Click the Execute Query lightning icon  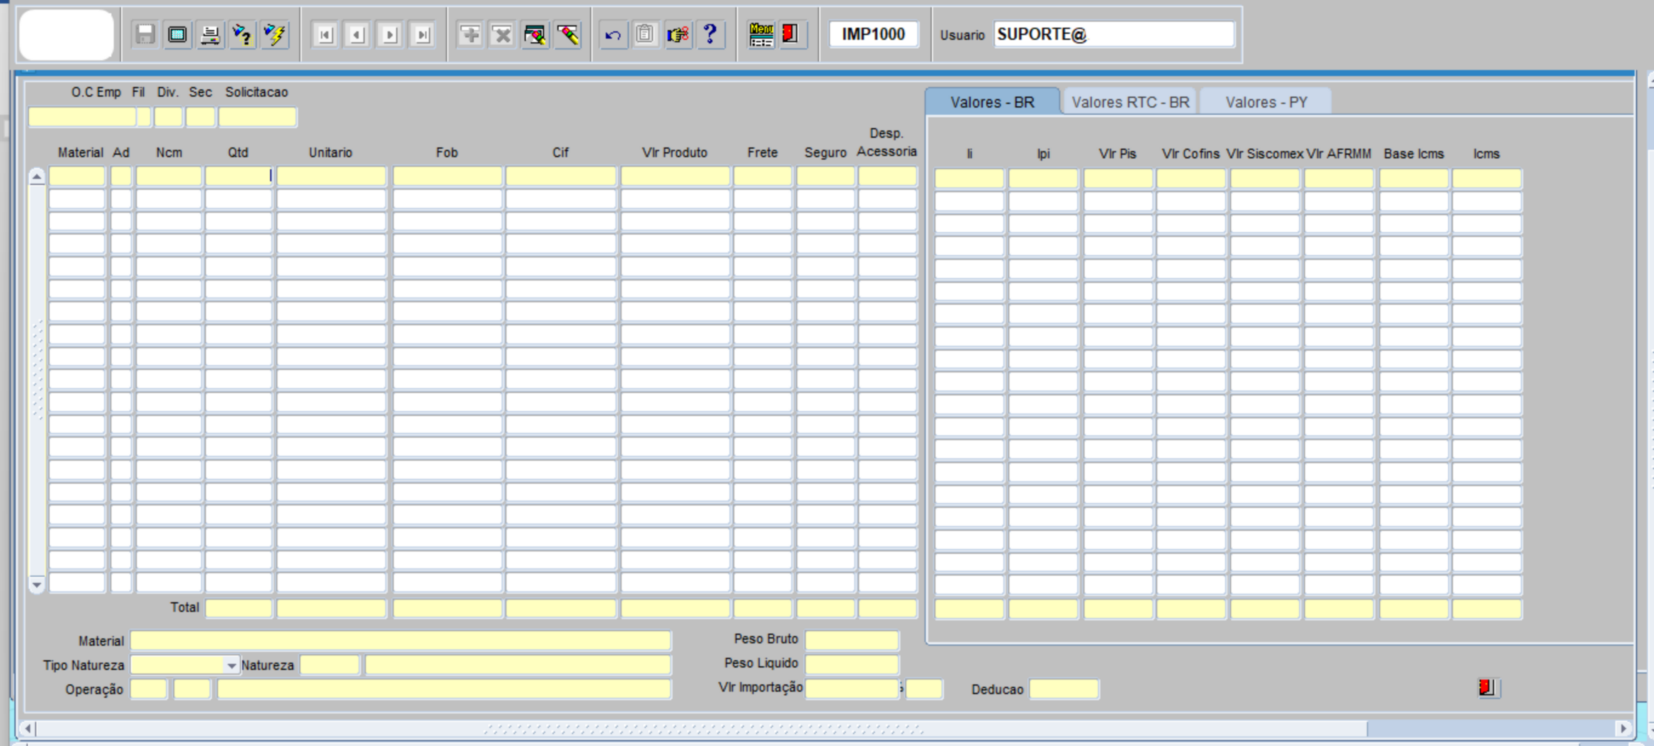point(274,35)
